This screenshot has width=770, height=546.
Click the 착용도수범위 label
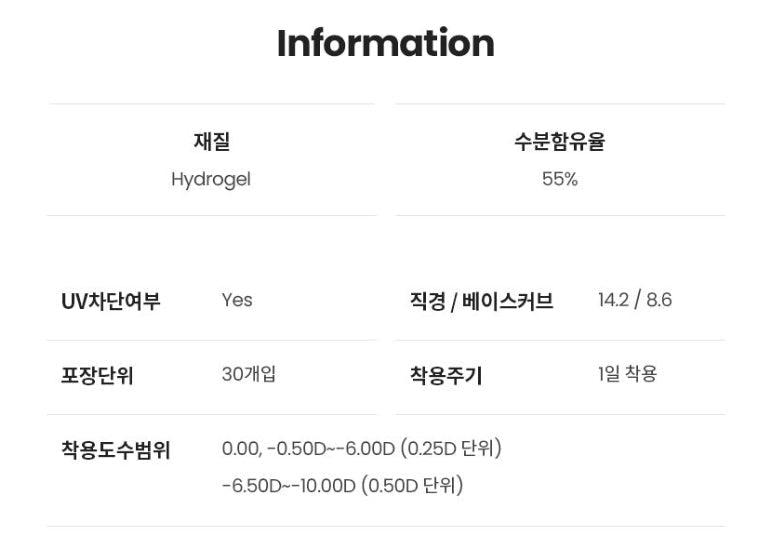pyautogui.click(x=116, y=451)
